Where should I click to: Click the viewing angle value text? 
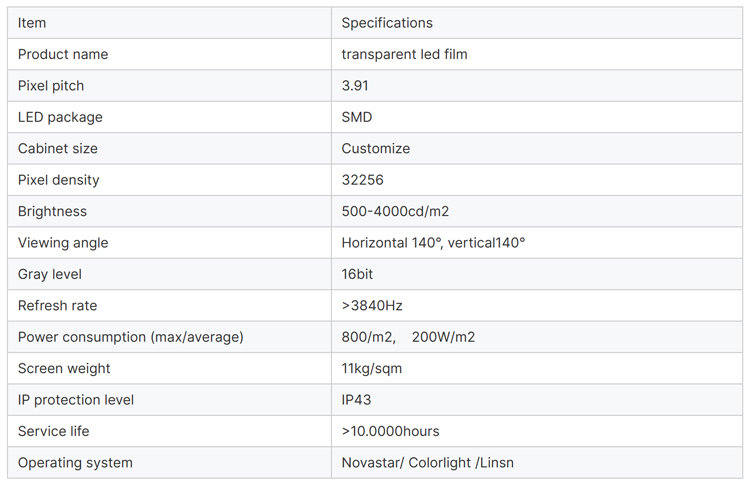(x=433, y=243)
